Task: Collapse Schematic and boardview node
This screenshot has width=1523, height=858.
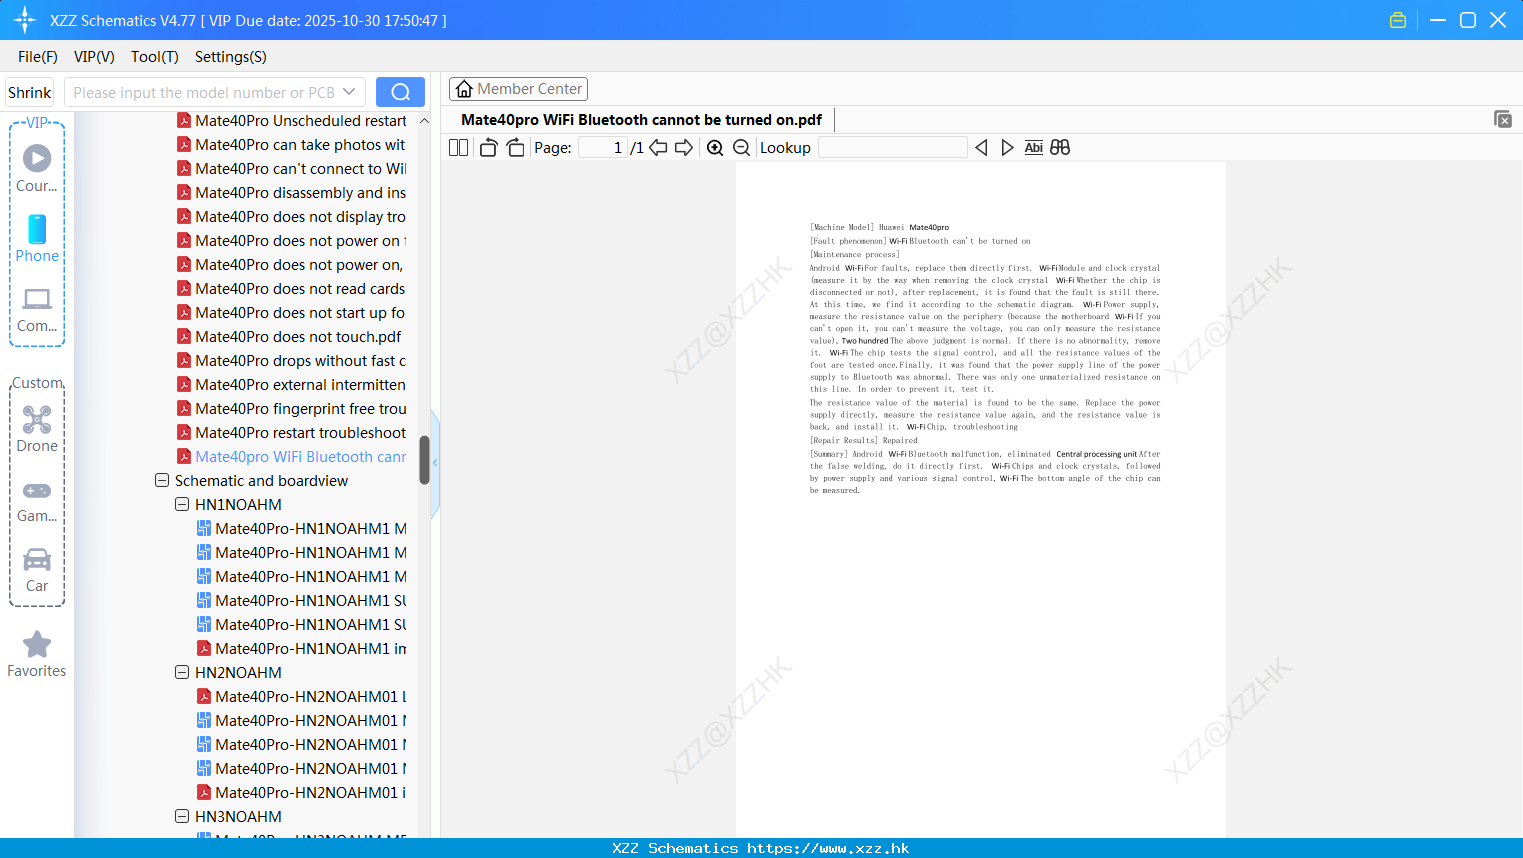Action: coord(162,480)
